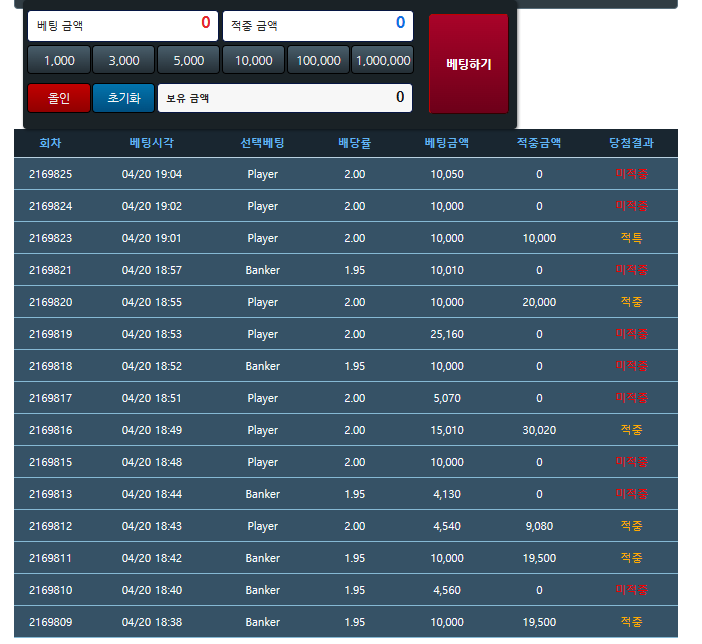Click the 적중 result for round 2169820
This screenshot has height=644, width=702.
pyautogui.click(x=631, y=302)
